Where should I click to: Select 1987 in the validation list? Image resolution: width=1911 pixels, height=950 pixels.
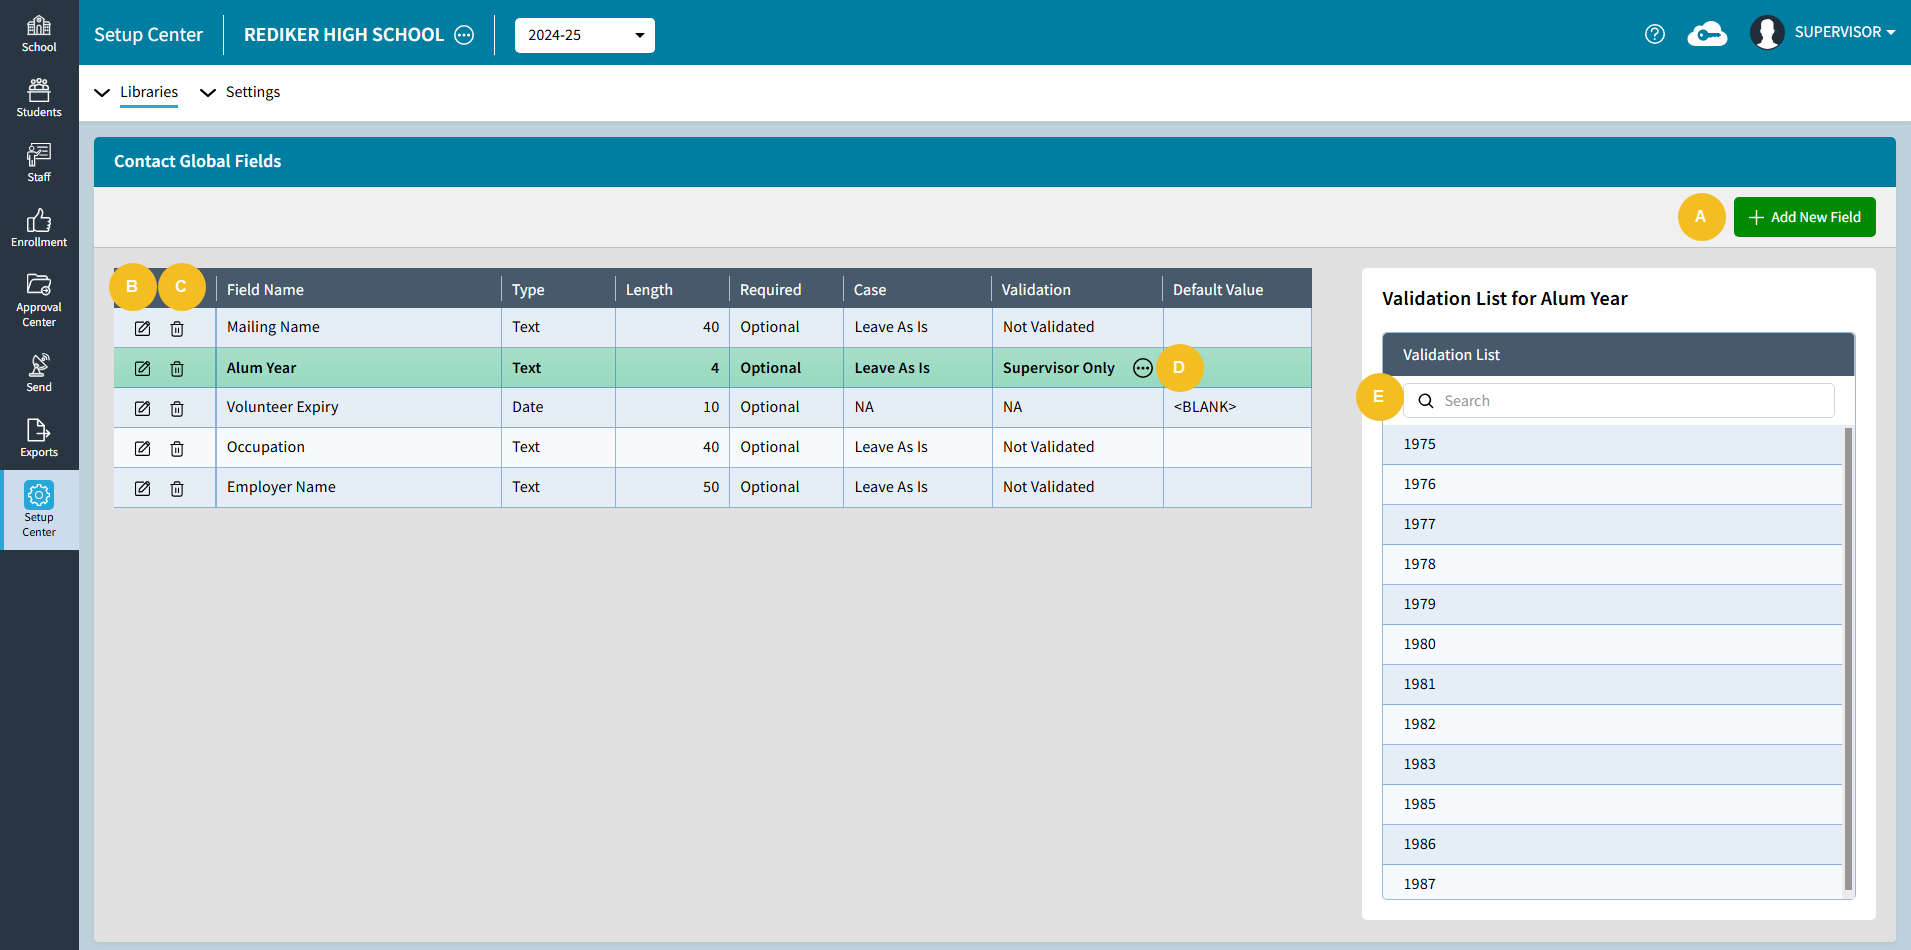click(1612, 882)
